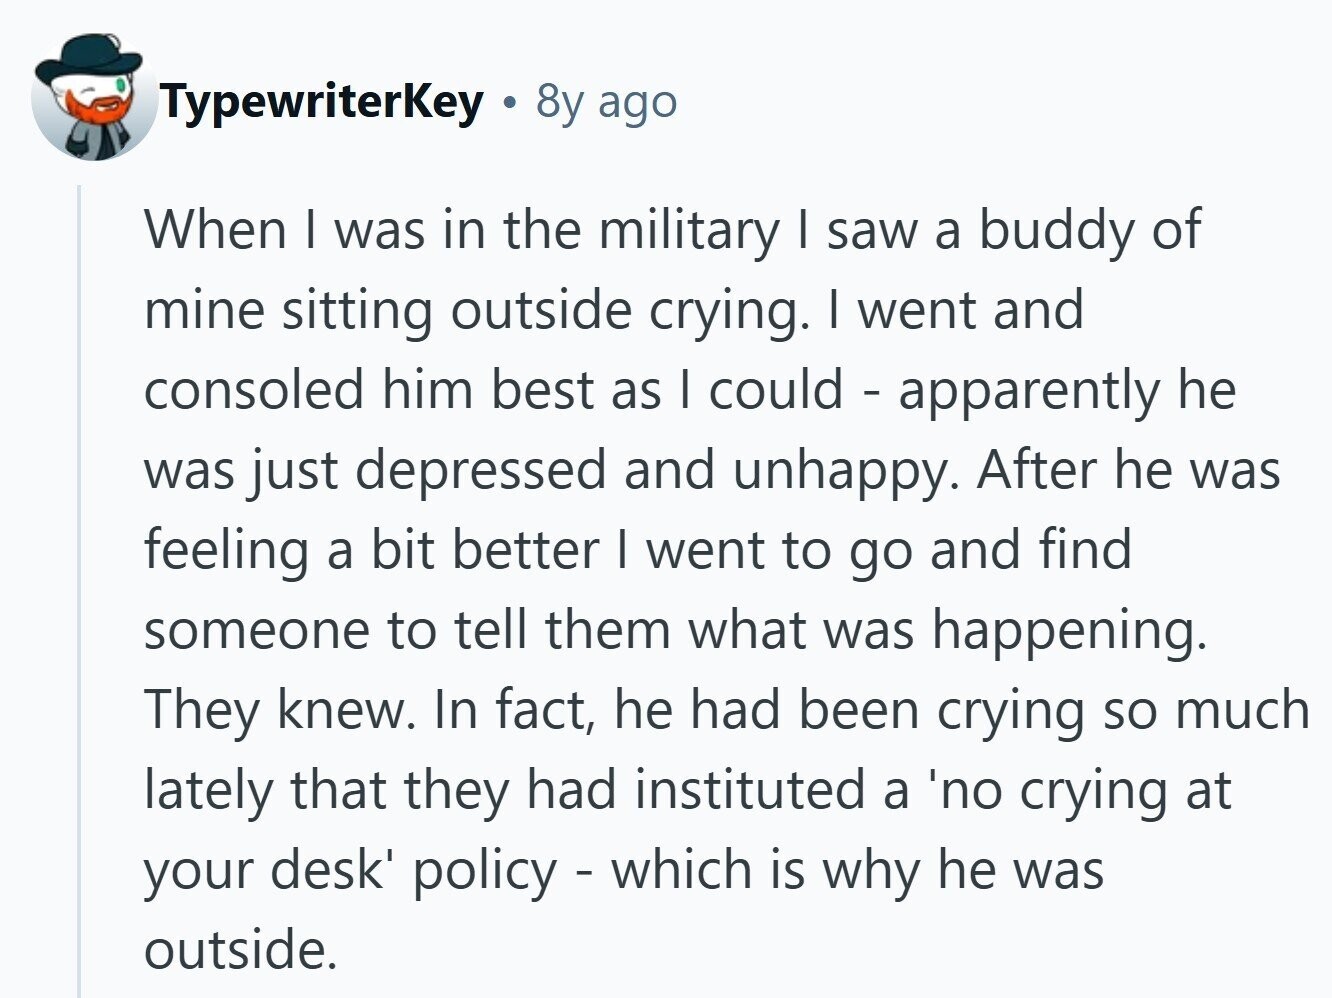Collapse the comment using the vertical thread line
This screenshot has height=998, width=1332.
click(79, 590)
